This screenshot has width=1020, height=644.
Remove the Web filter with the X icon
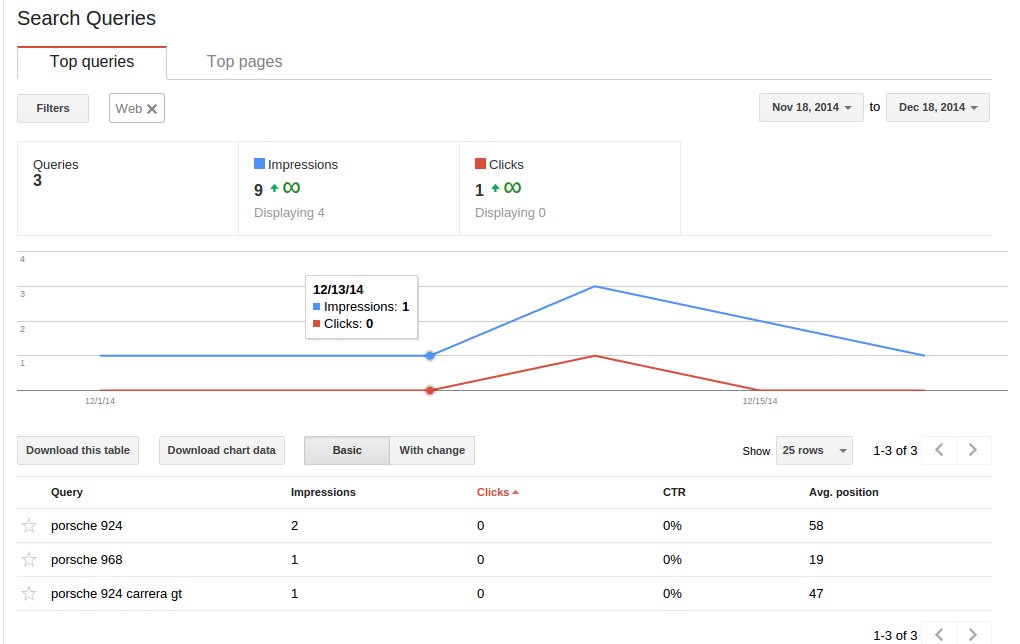[x=152, y=109]
